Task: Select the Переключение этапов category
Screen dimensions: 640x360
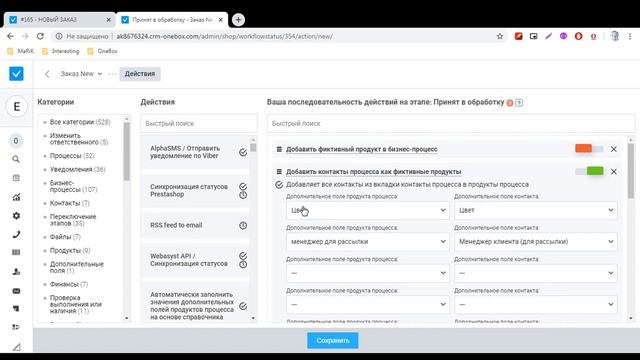Action: (x=73, y=220)
